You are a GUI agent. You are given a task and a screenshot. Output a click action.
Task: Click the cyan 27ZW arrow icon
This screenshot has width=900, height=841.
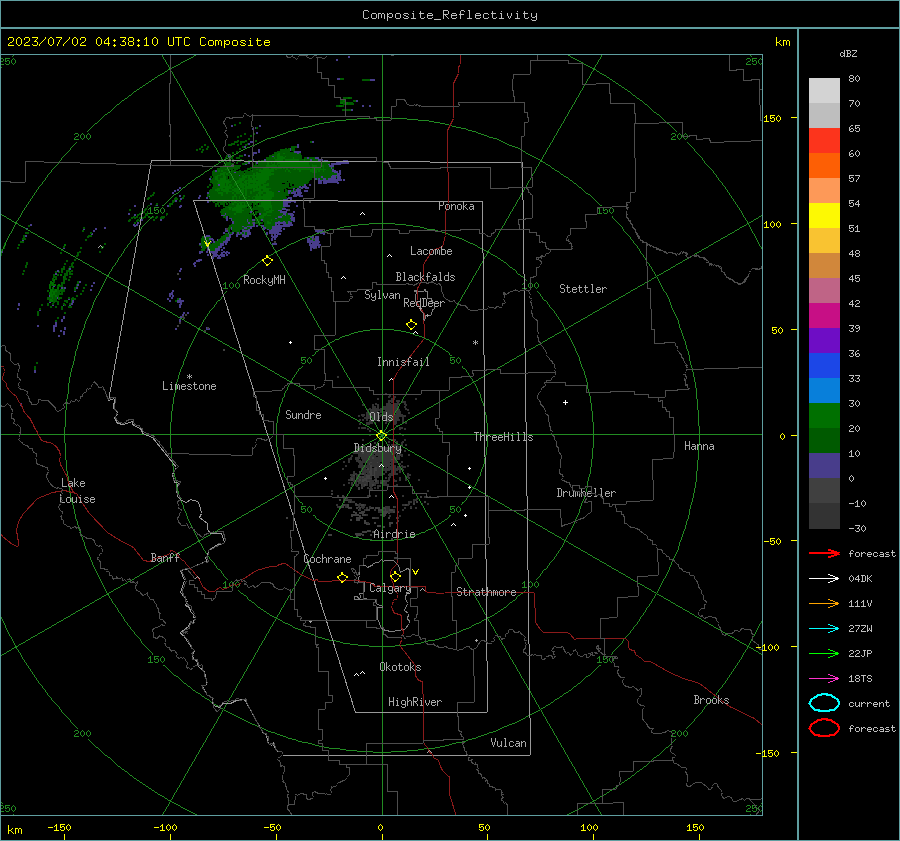point(824,629)
